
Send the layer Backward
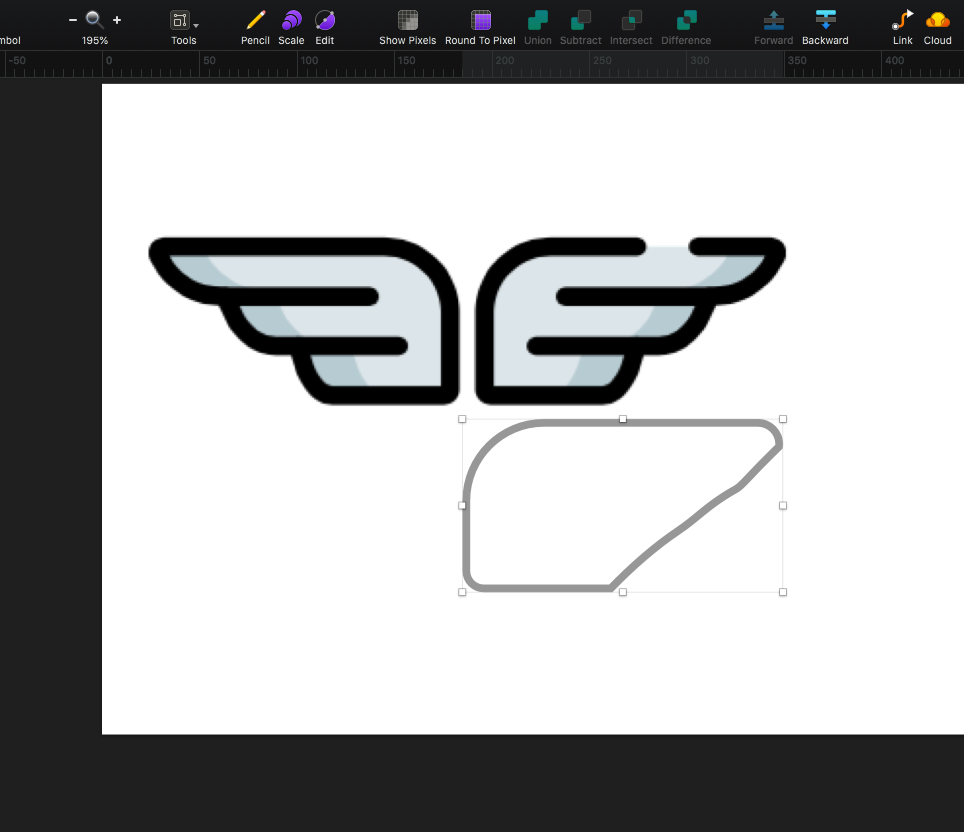point(825,20)
